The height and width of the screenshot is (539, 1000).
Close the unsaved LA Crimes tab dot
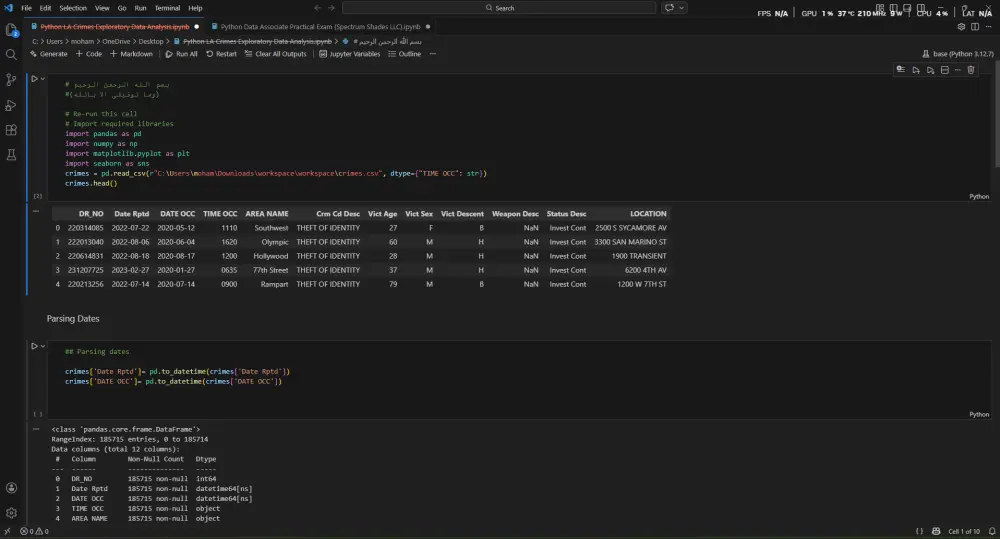point(196,27)
